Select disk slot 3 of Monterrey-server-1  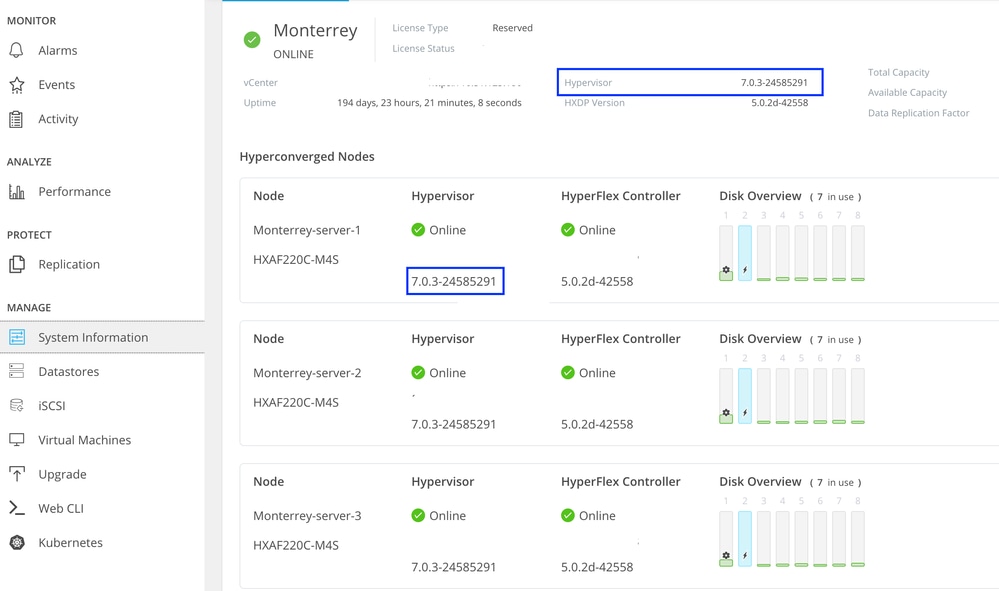pyautogui.click(x=763, y=253)
